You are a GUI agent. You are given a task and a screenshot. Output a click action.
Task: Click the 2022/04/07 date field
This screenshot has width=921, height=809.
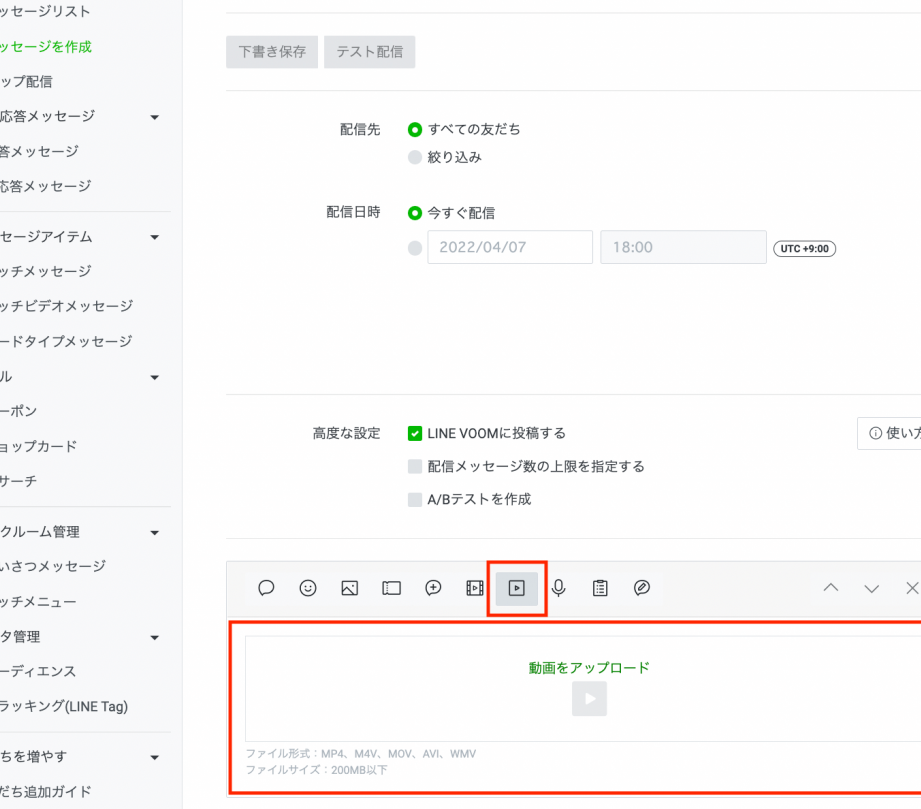510,247
